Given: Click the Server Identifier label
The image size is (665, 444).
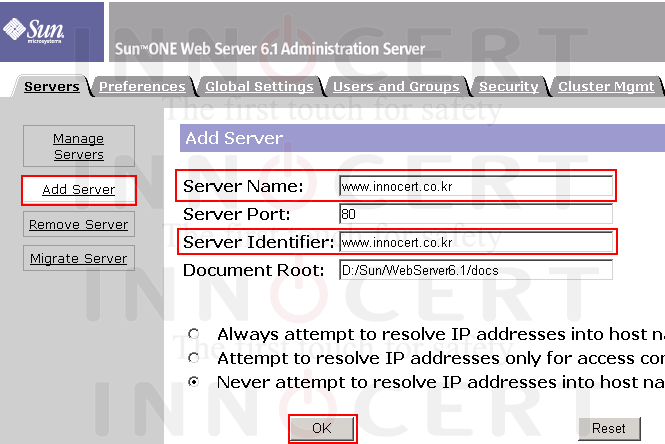Looking at the screenshot, I should 259,242.
